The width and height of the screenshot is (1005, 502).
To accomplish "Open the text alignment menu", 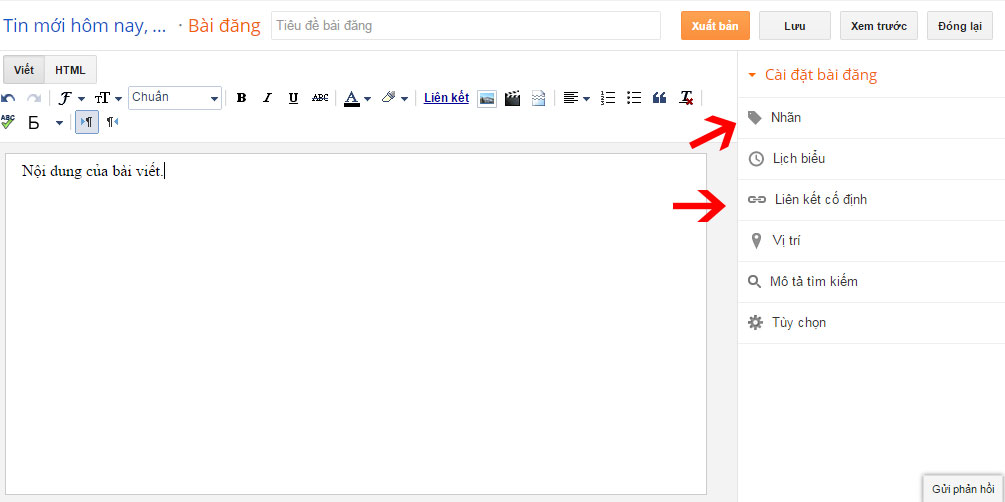I will point(576,98).
